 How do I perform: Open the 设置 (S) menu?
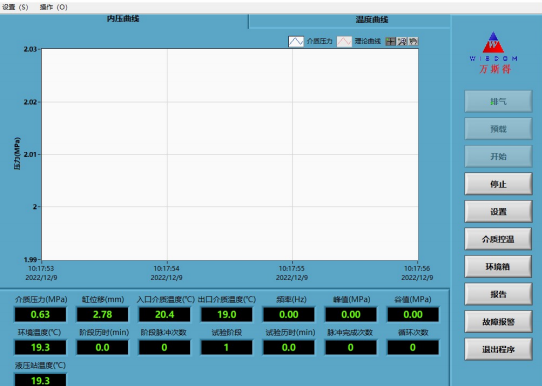tap(15, 7)
